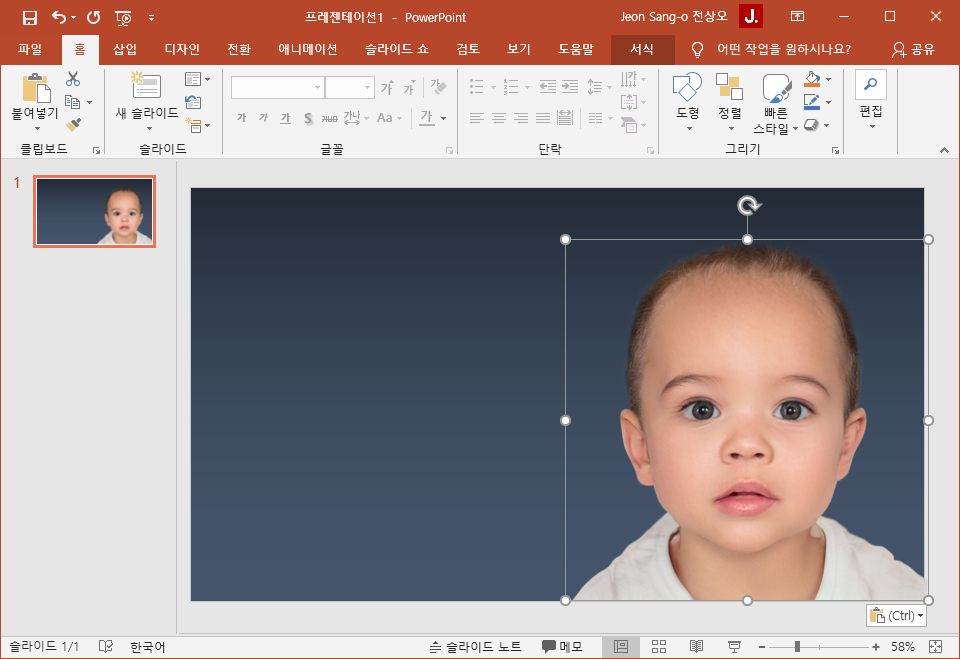Open the font name dropdown

coord(317,88)
